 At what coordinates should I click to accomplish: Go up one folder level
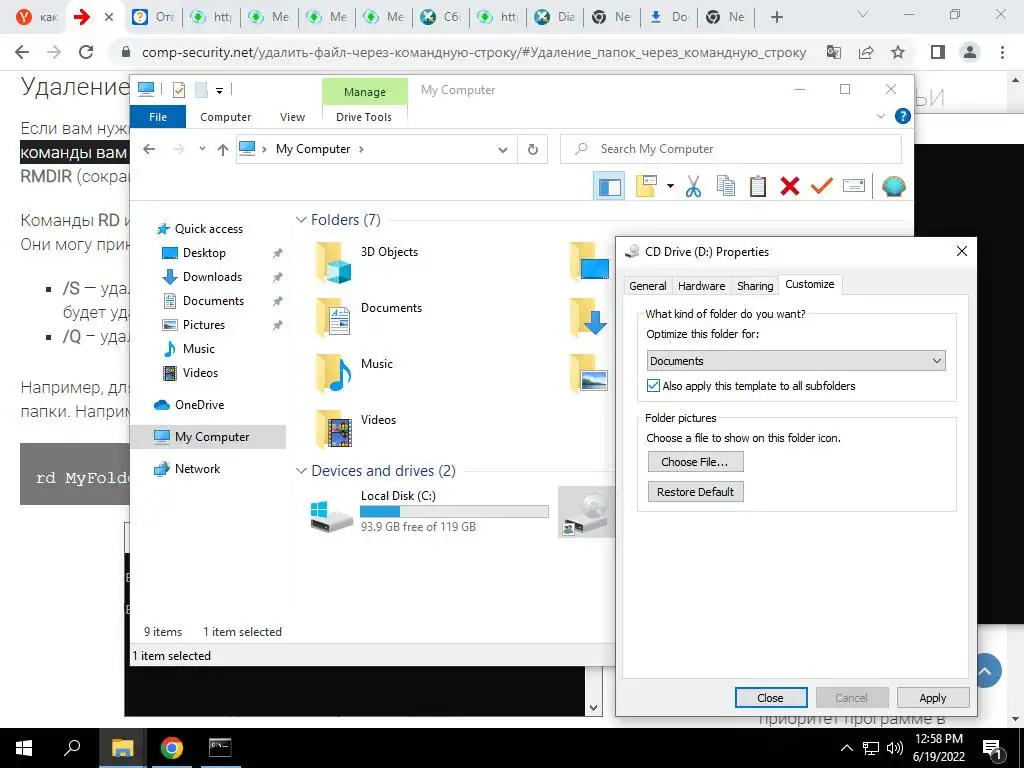point(223,150)
